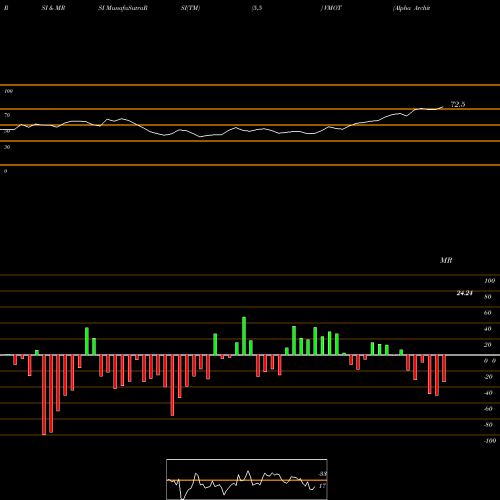Click the 30 level label on RSI chart

tap(7, 147)
